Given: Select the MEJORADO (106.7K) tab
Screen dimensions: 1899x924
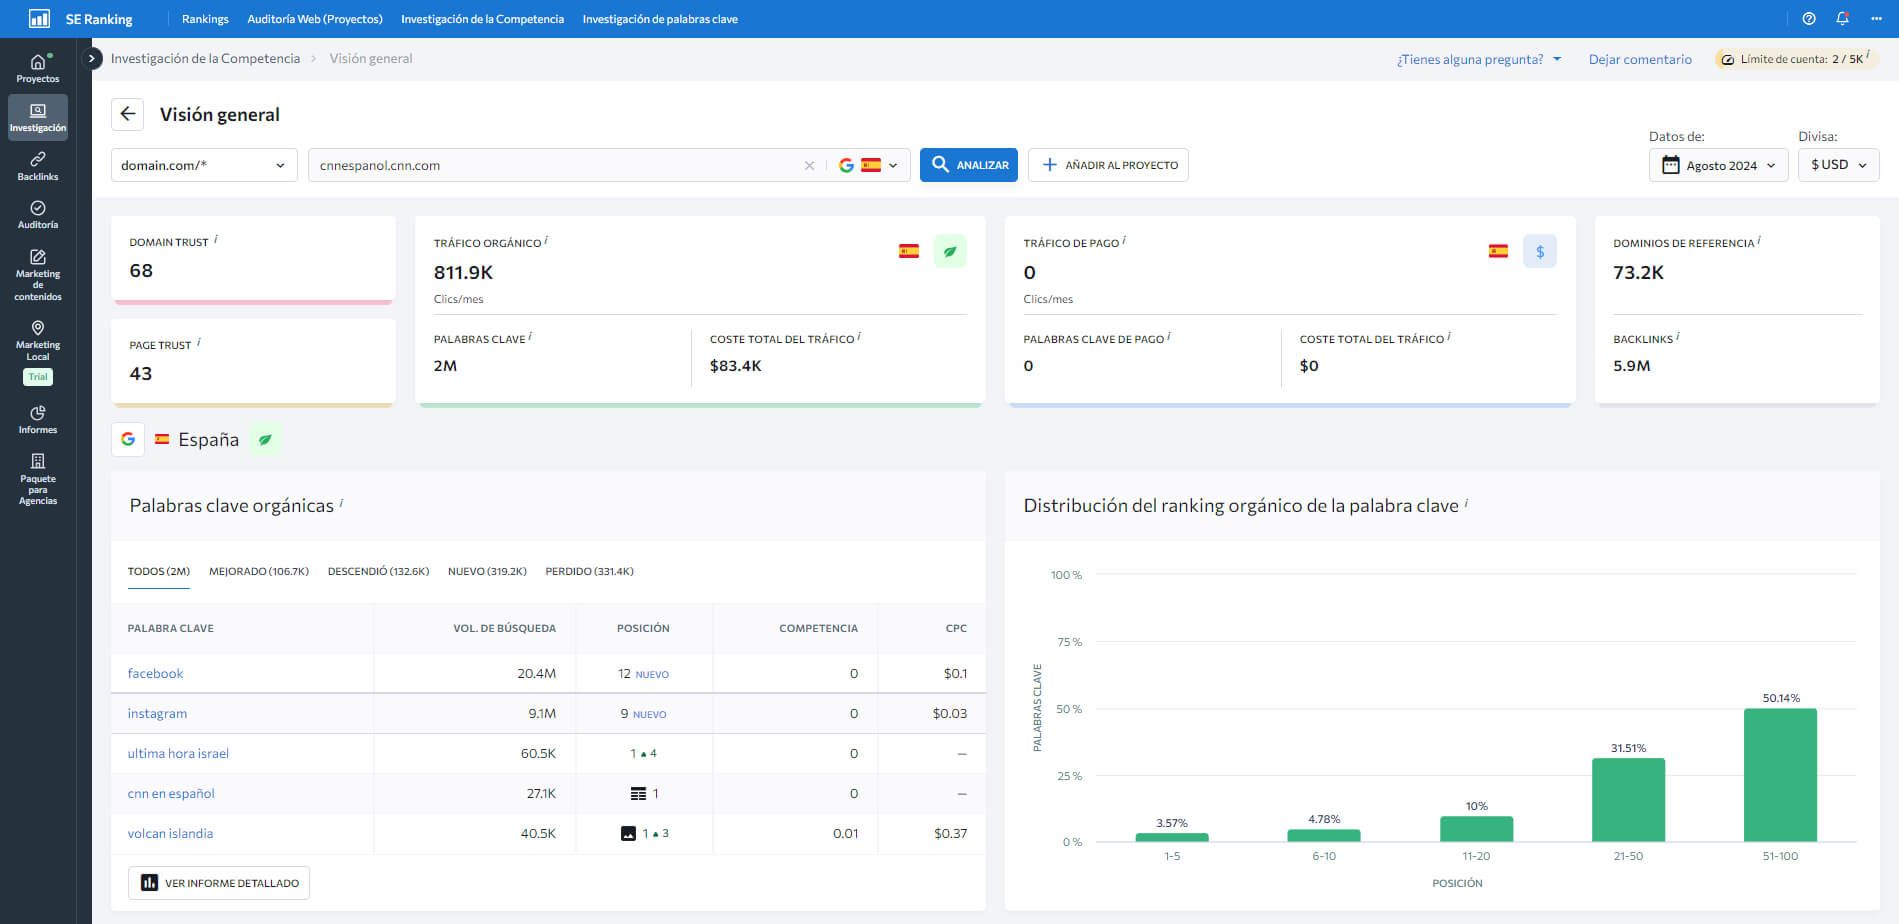Looking at the screenshot, I should 259,571.
